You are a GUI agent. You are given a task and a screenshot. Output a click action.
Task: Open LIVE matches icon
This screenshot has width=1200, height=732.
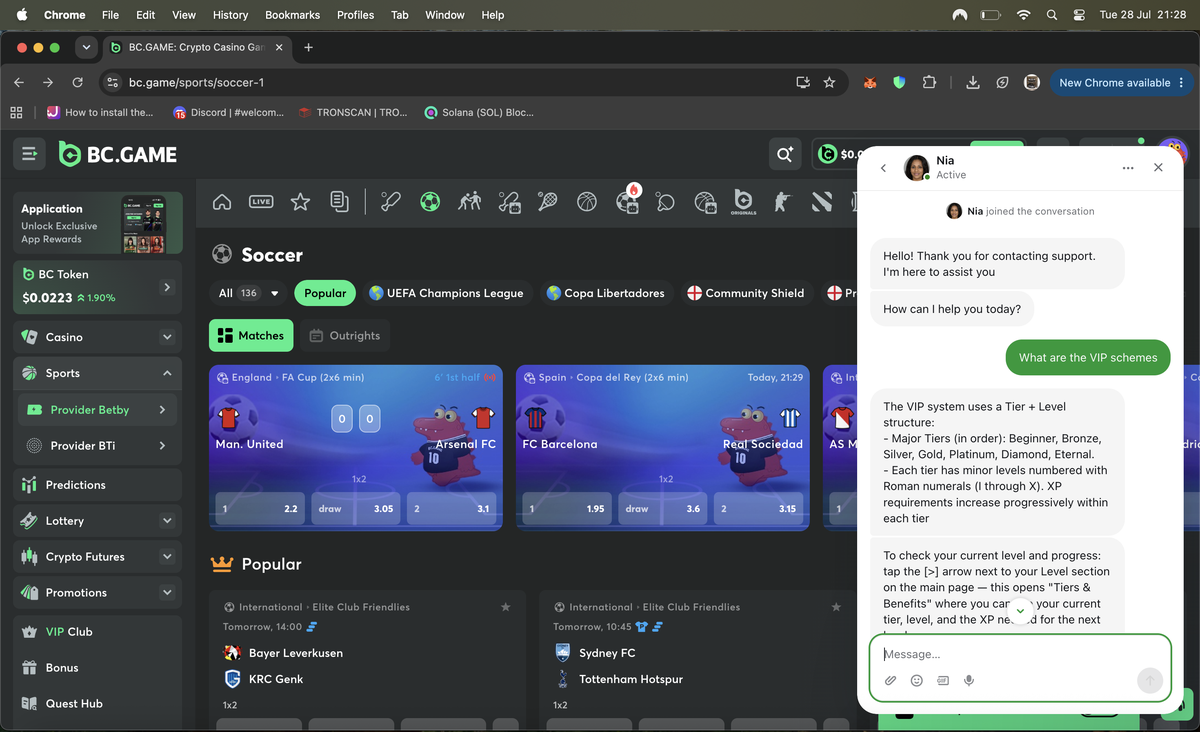tap(261, 202)
